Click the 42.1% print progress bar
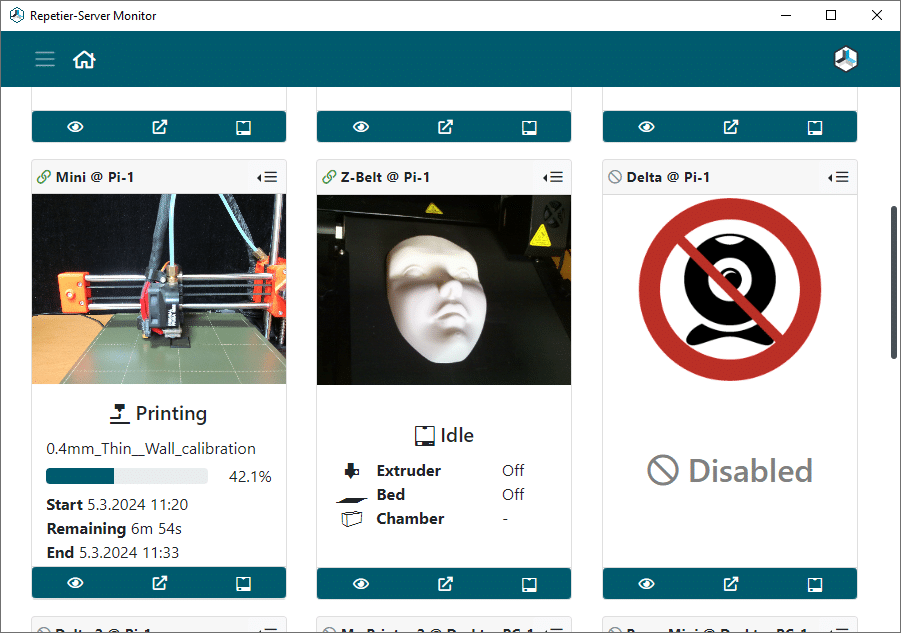This screenshot has height=633, width=901. 126,476
